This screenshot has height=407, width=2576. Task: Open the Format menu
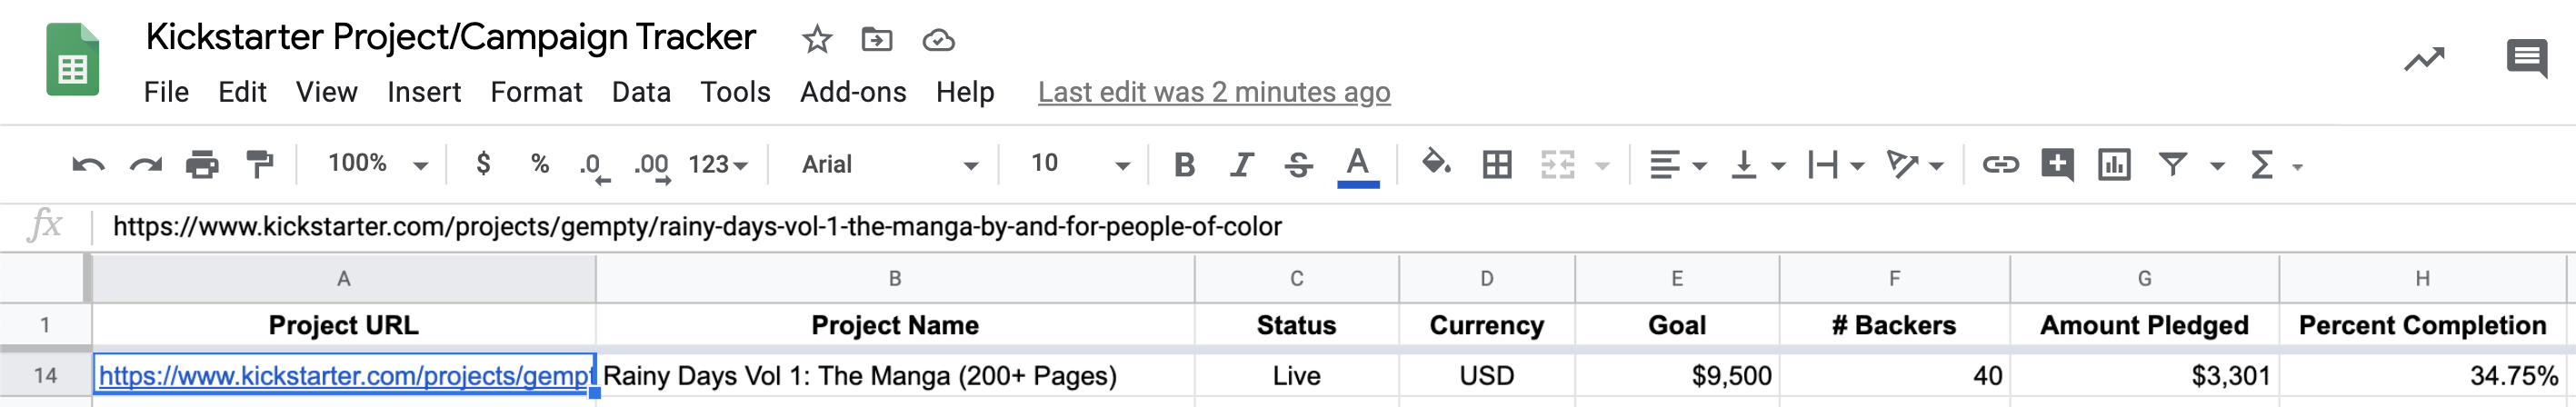[x=536, y=92]
